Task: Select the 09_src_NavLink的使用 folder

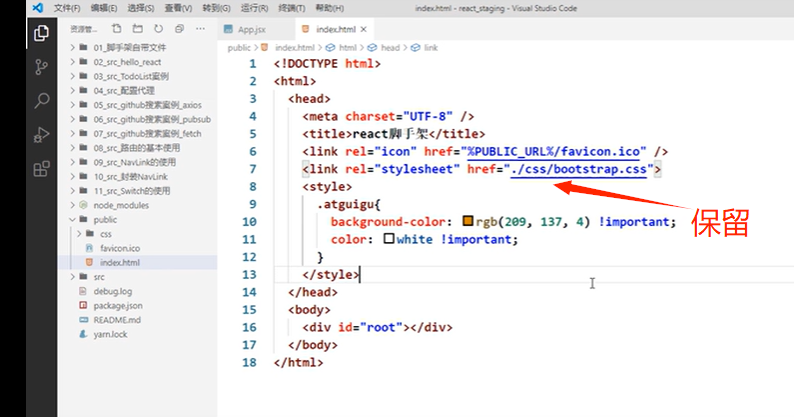Action: [138, 162]
